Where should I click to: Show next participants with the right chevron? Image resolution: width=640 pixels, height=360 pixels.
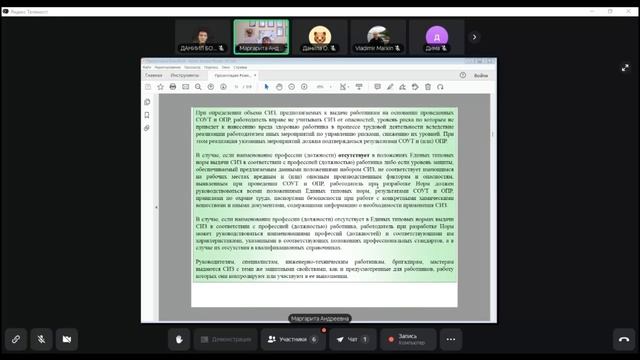(x=474, y=37)
